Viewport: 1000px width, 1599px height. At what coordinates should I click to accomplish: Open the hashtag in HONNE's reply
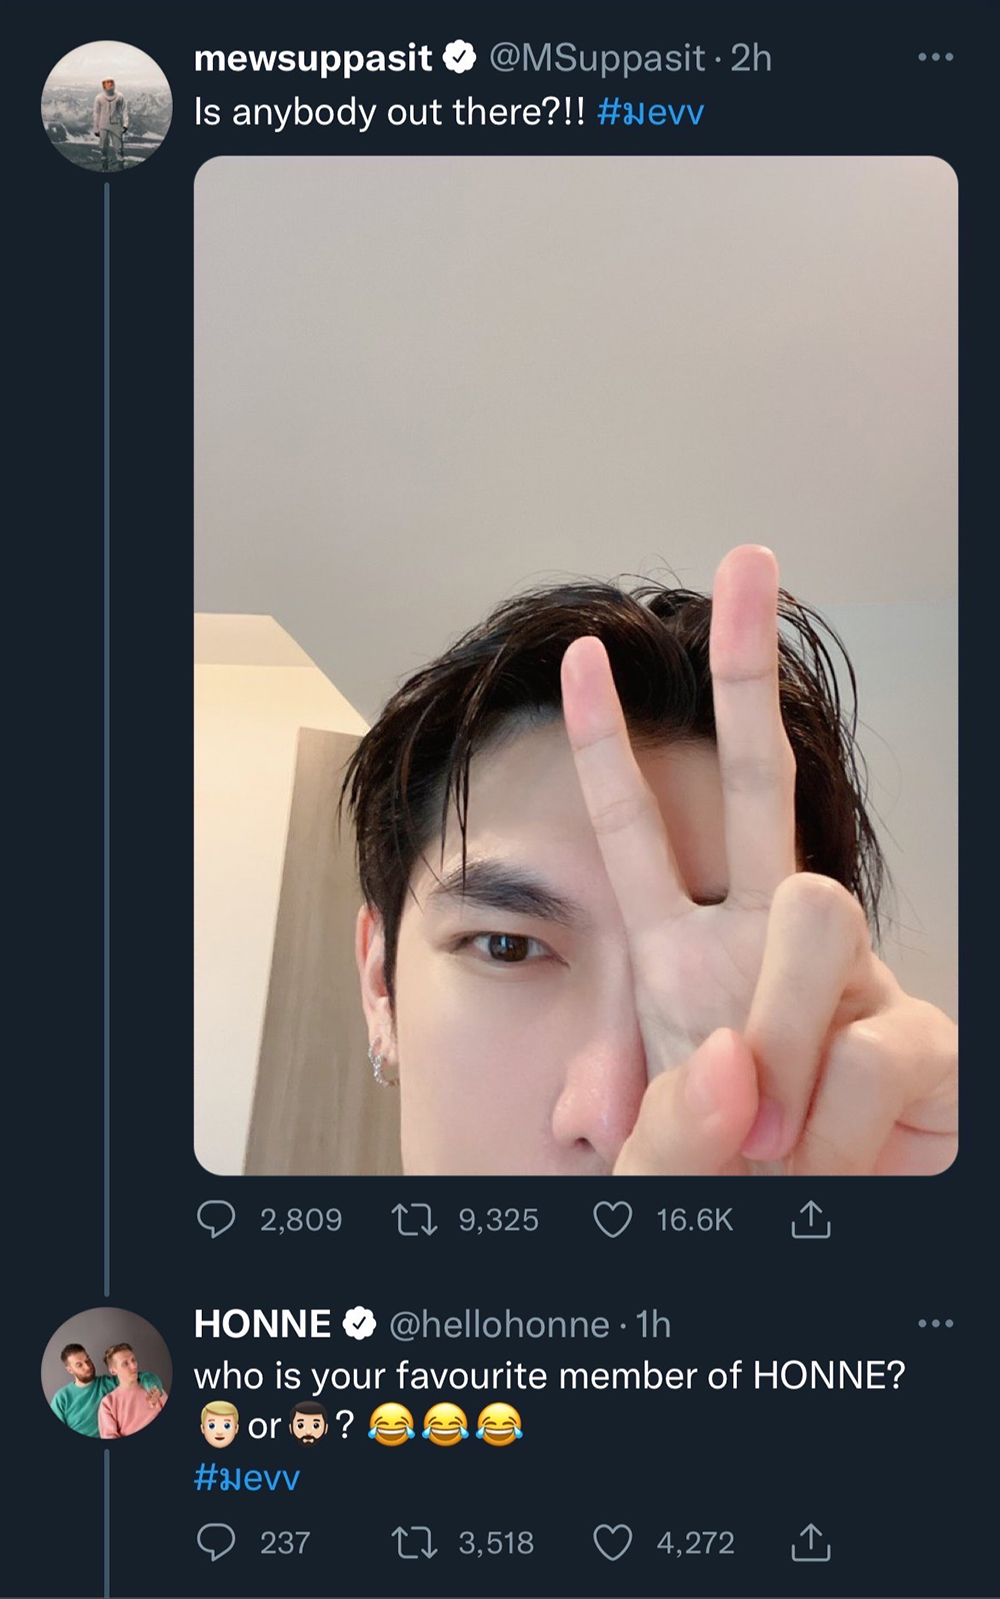(x=246, y=1477)
